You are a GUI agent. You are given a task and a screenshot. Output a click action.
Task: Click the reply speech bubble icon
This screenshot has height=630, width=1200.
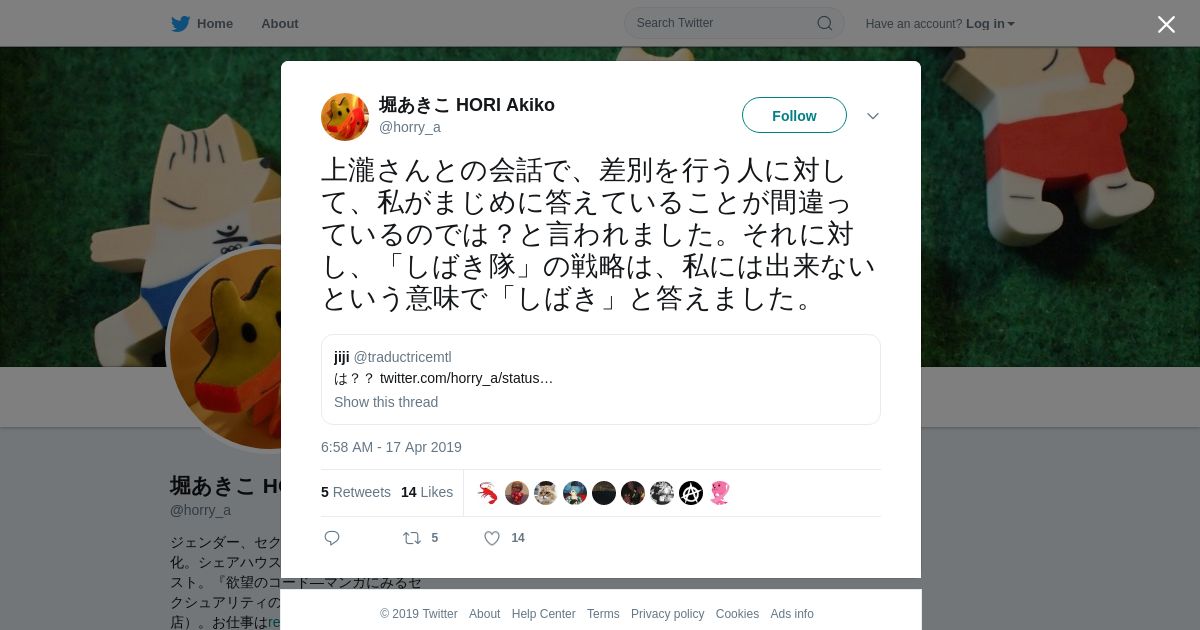click(332, 538)
